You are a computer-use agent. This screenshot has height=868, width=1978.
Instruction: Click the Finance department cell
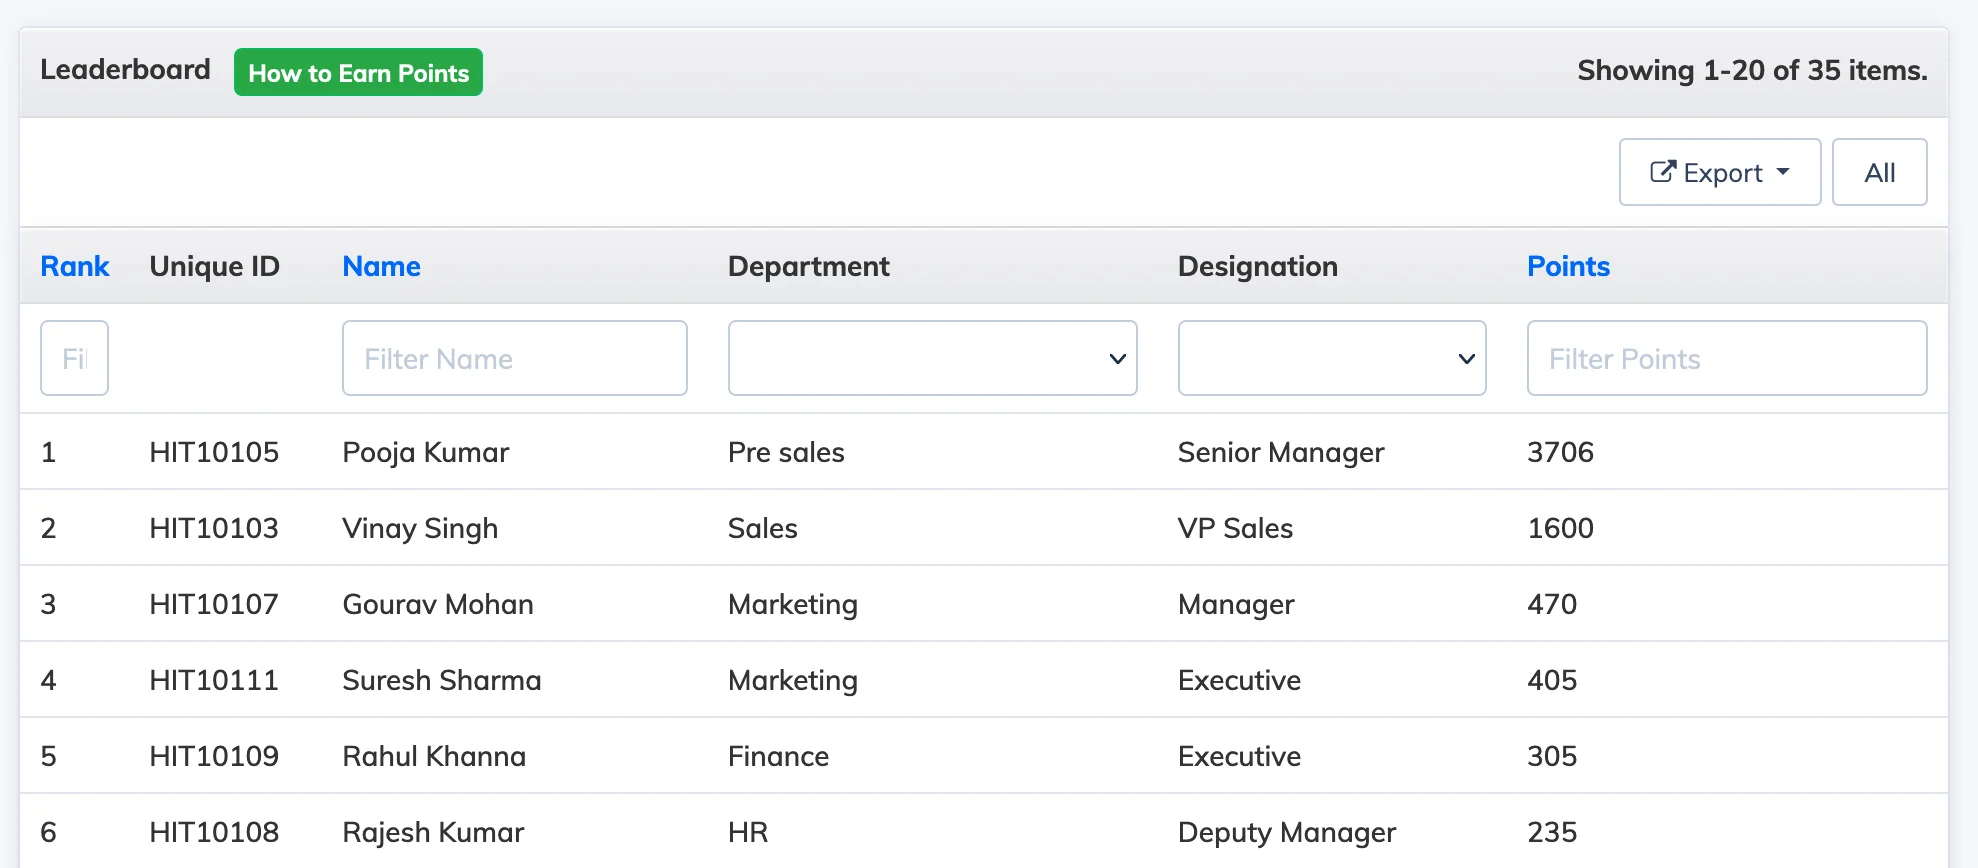coord(778,756)
